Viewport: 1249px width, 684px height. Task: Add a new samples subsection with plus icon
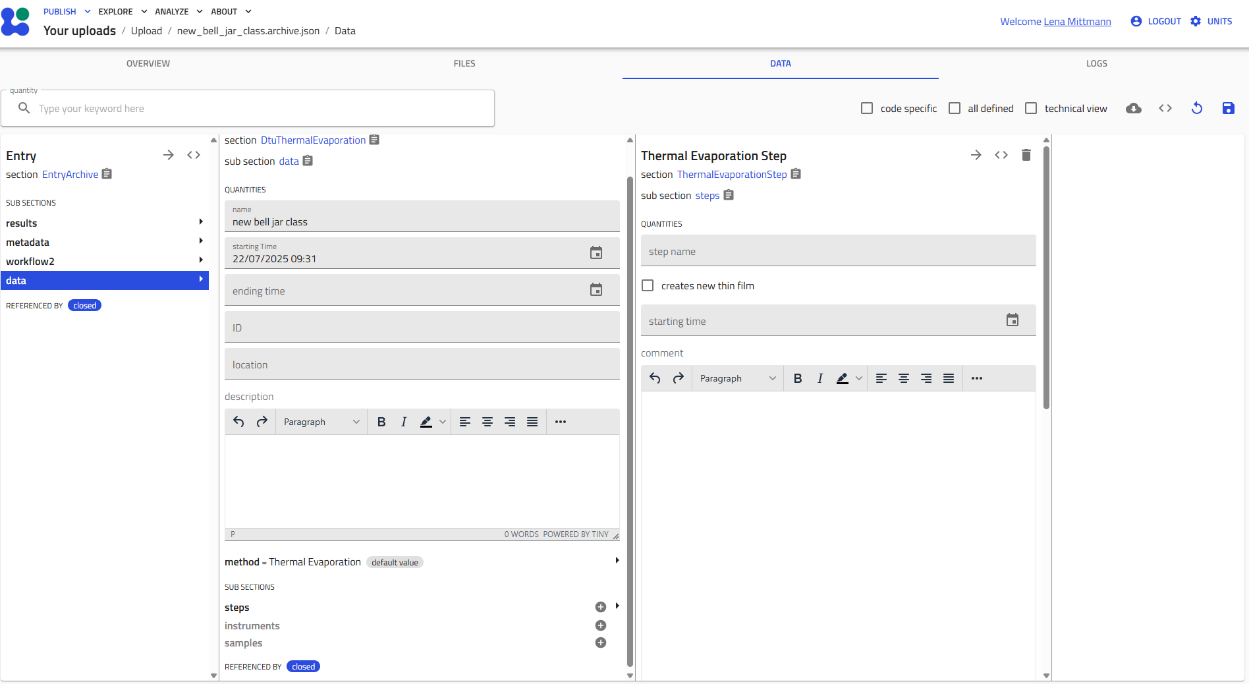click(601, 643)
